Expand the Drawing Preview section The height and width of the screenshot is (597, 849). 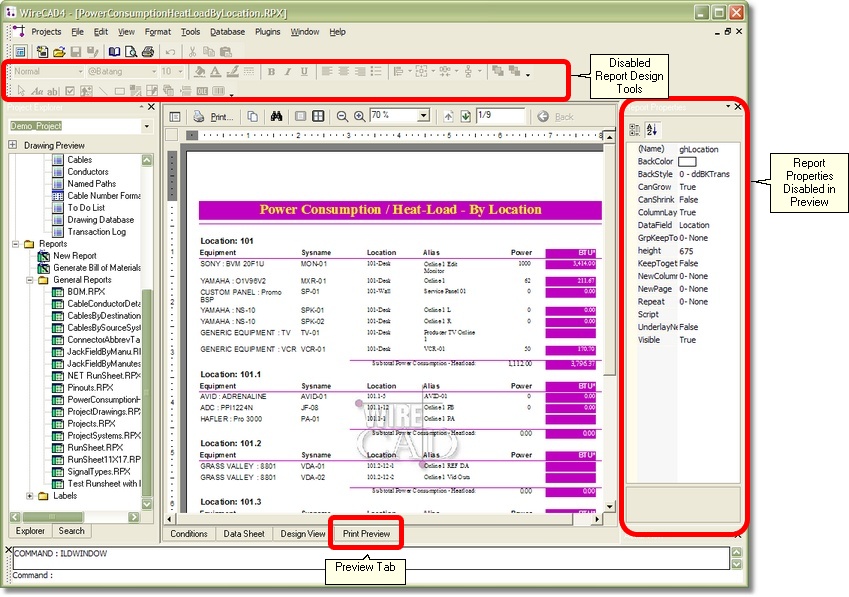[12, 145]
